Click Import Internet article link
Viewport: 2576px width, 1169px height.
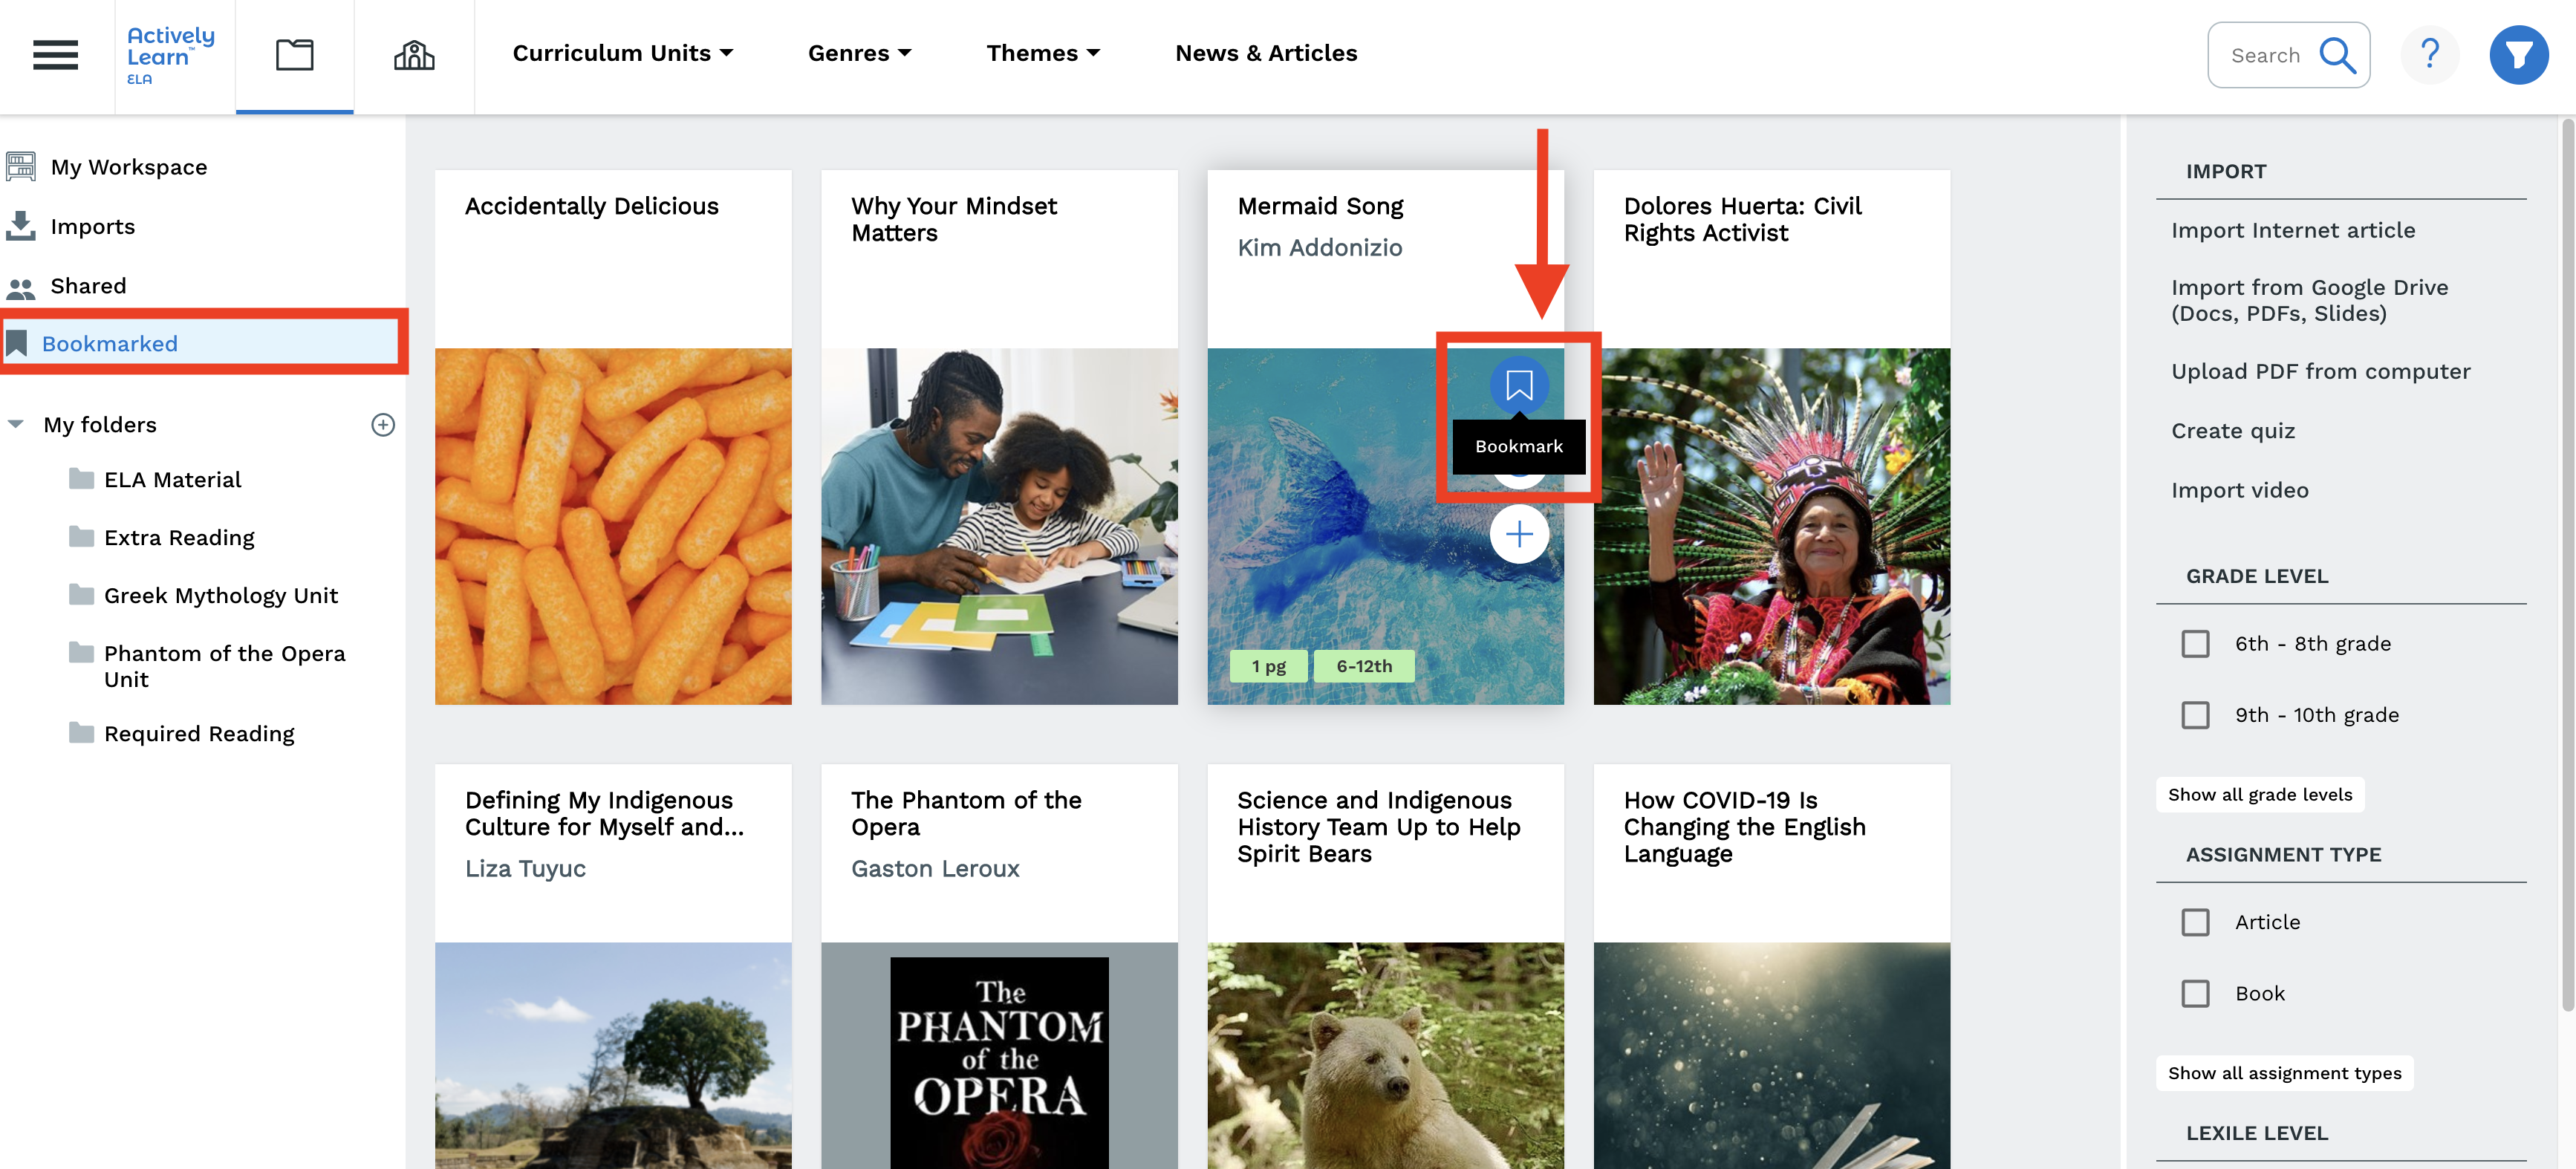coord(2292,230)
